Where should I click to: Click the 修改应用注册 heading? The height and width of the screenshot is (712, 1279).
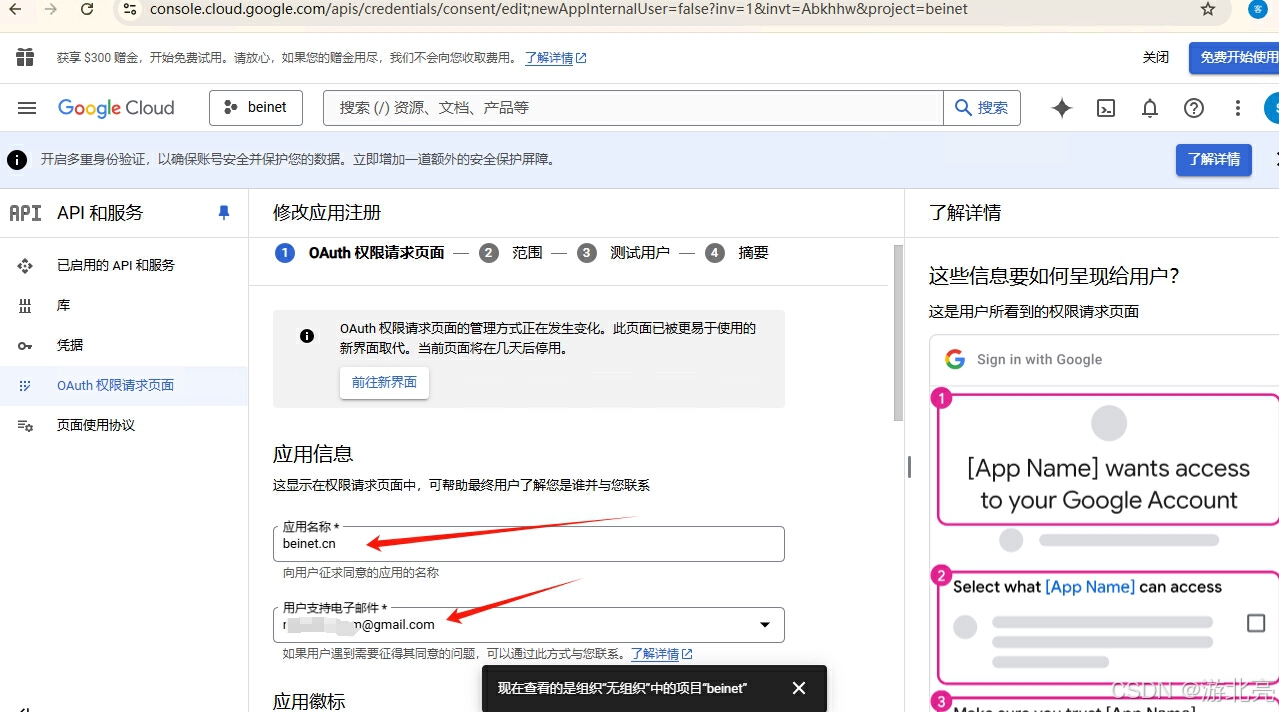[x=327, y=213]
